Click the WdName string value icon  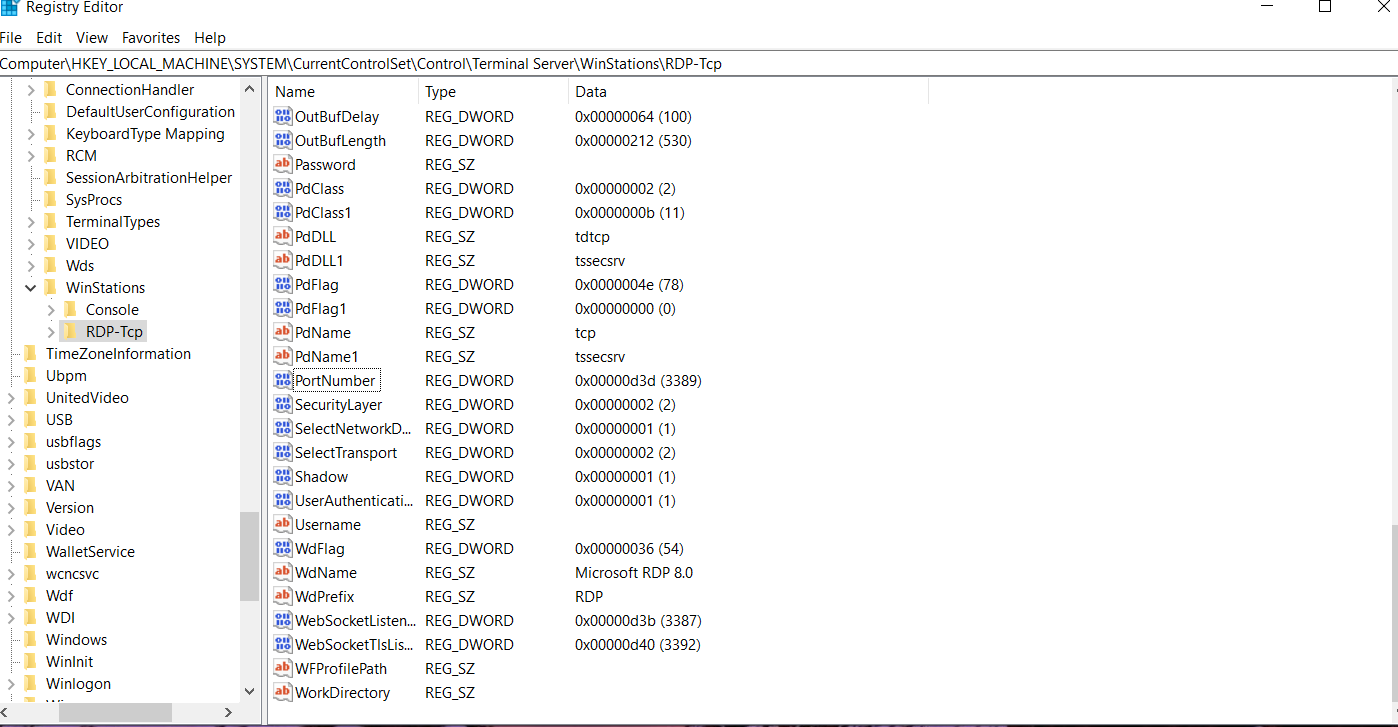pos(283,573)
